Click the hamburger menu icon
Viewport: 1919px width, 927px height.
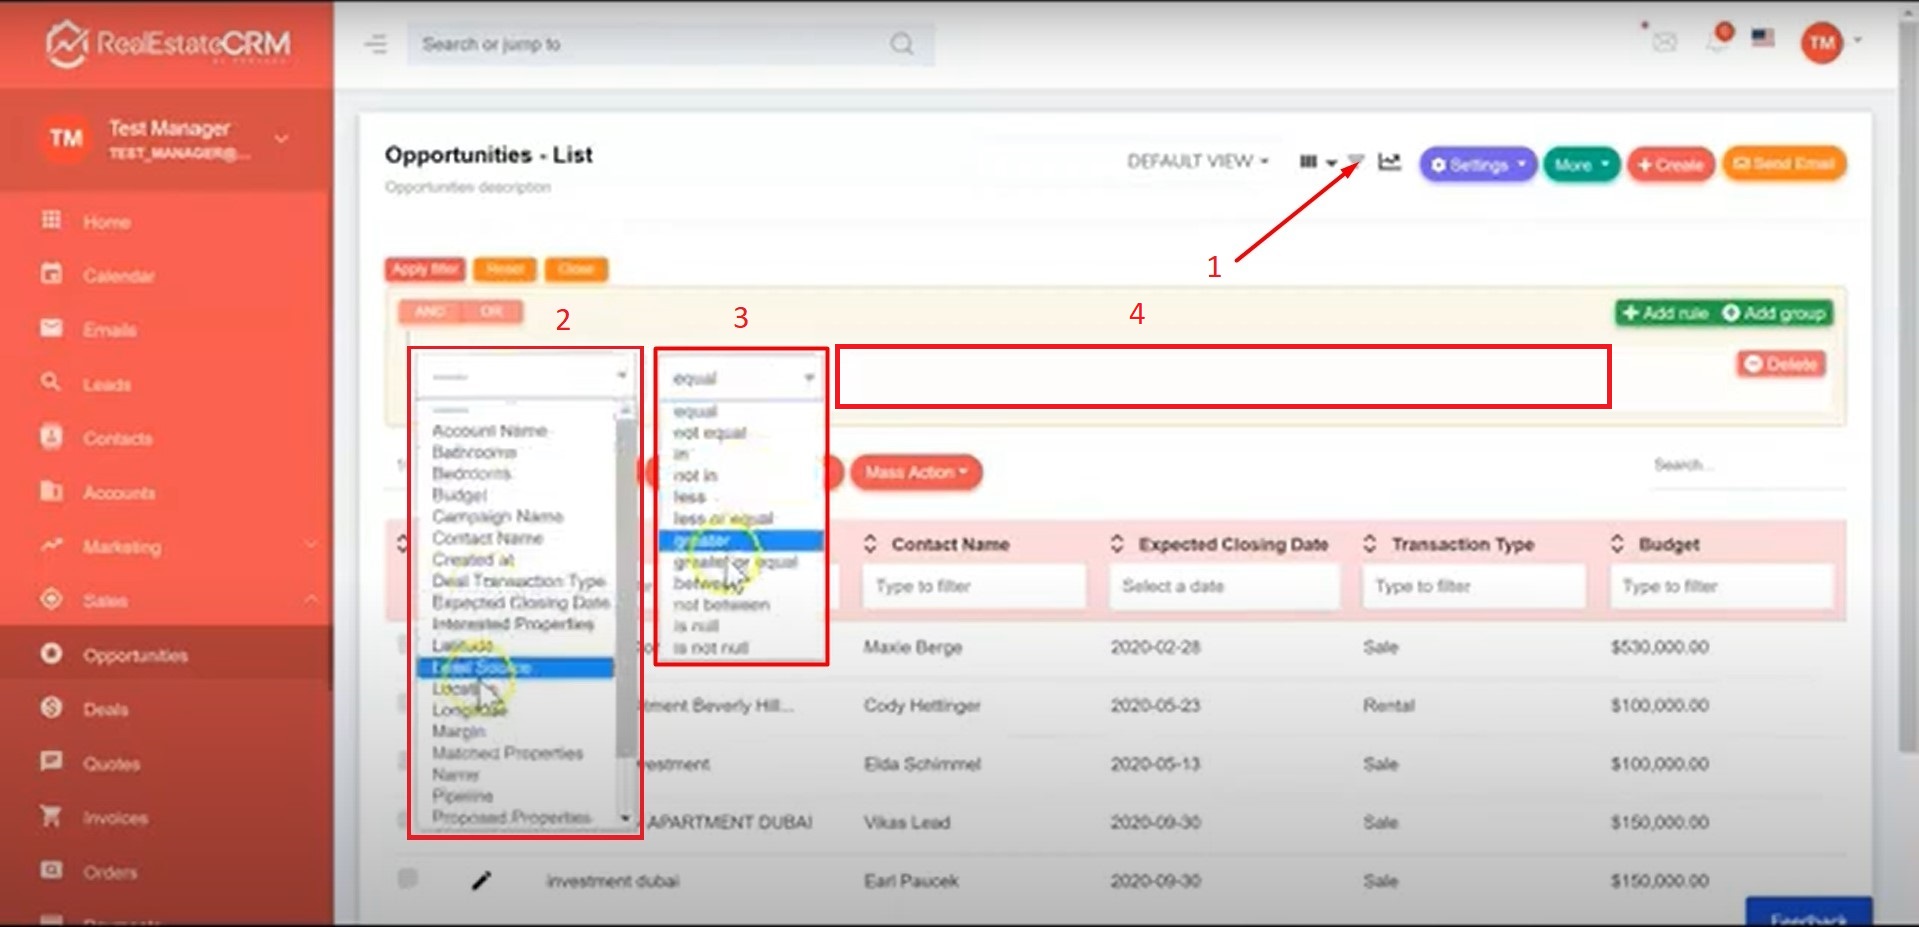(376, 44)
